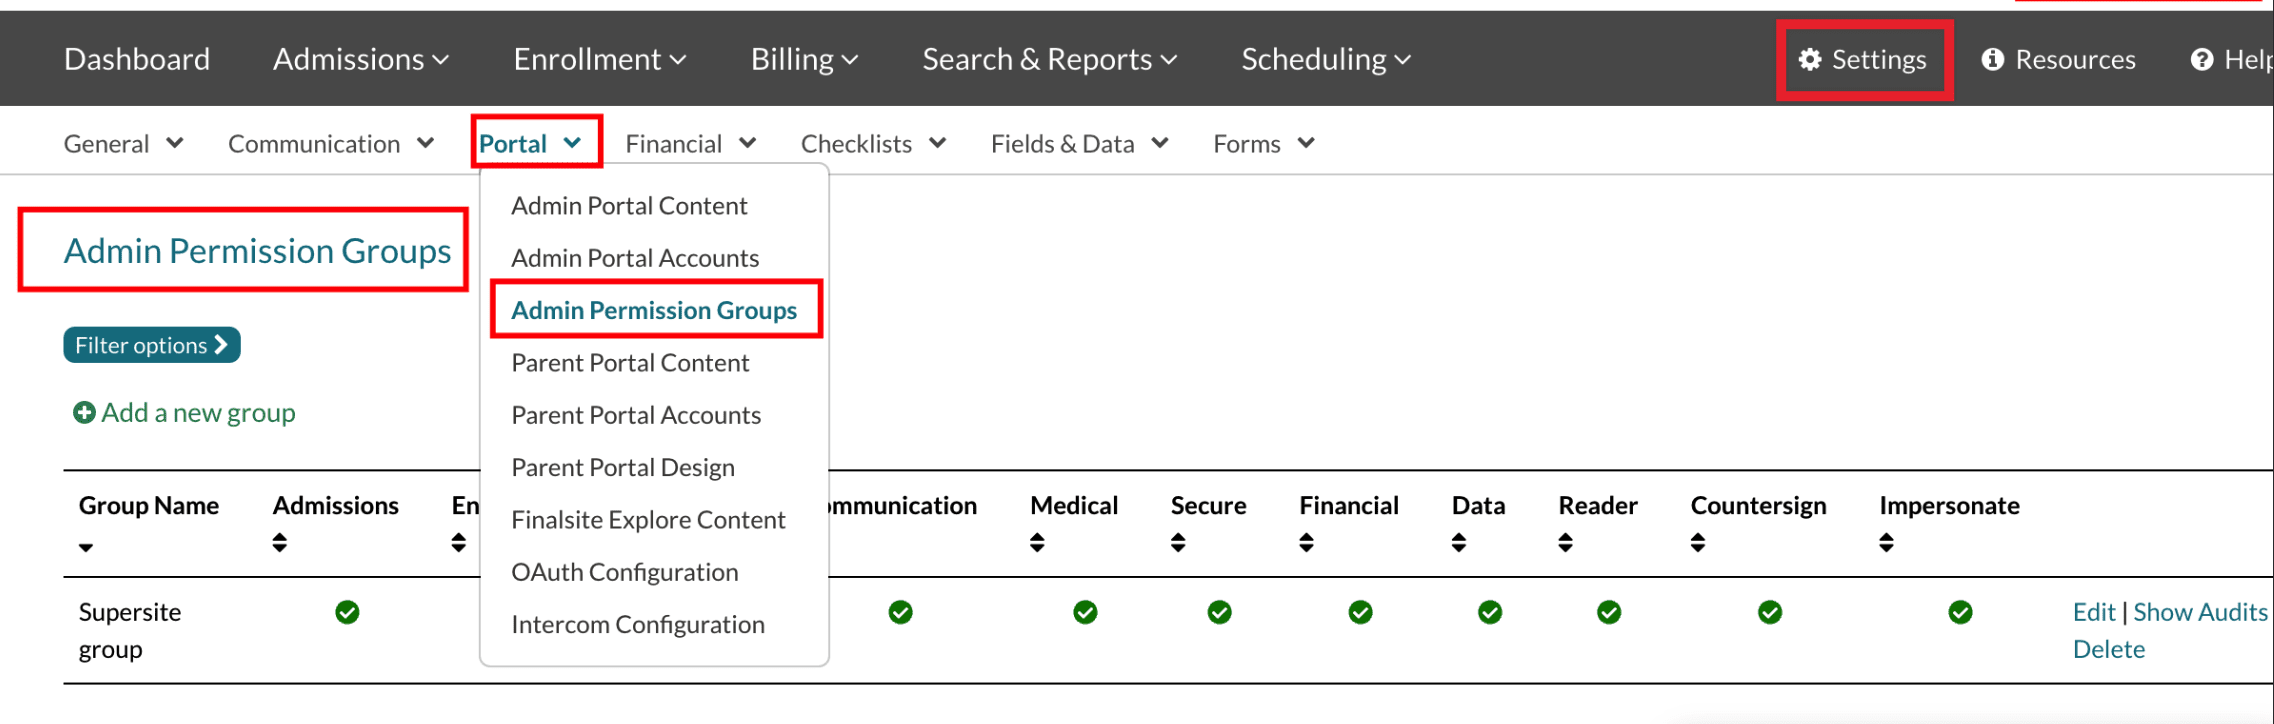Screen dimensions: 2274x724
Task: Click the plus icon beside Add a new group
Action: pyautogui.click(x=84, y=413)
